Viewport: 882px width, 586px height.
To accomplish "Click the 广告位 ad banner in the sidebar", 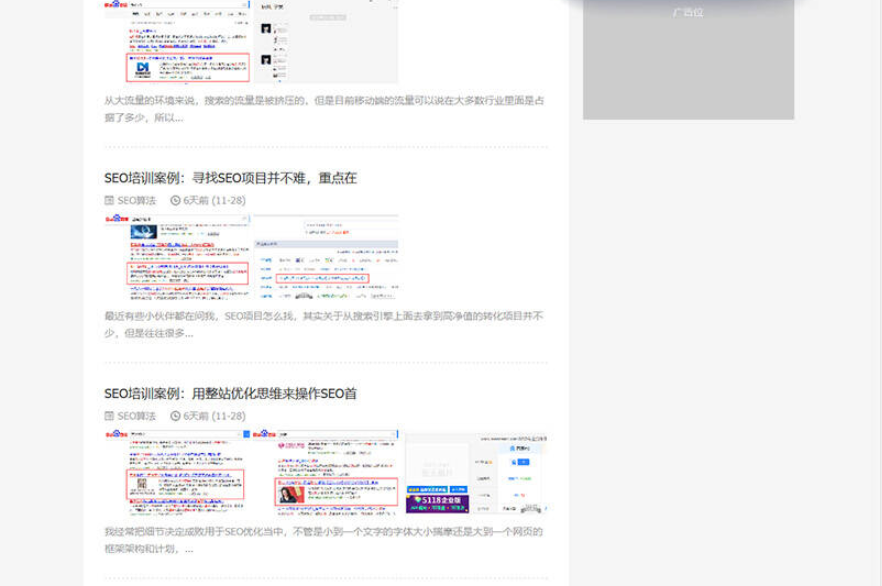I will [688, 60].
